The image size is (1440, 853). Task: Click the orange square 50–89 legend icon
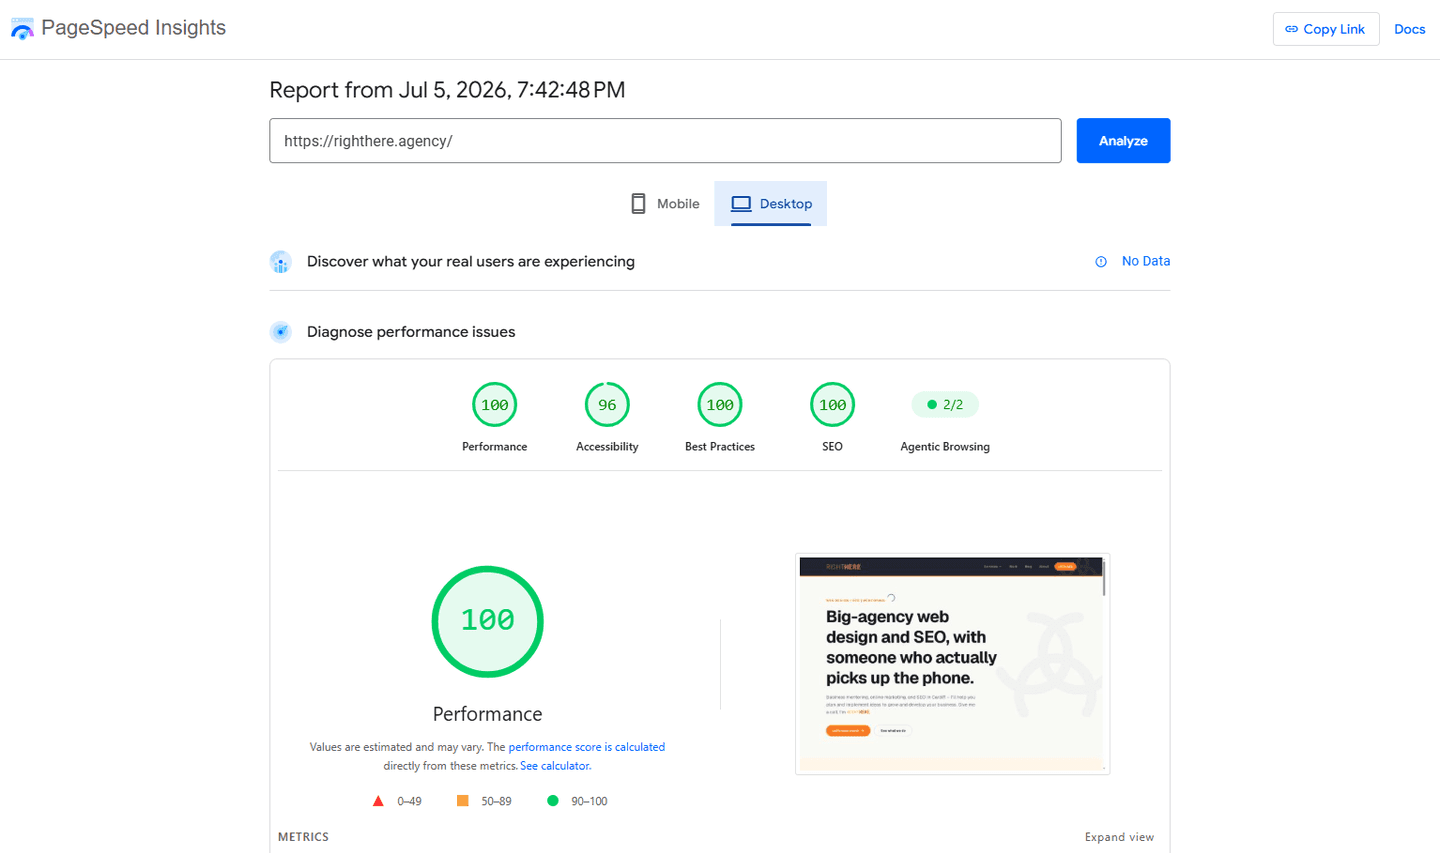click(x=462, y=801)
